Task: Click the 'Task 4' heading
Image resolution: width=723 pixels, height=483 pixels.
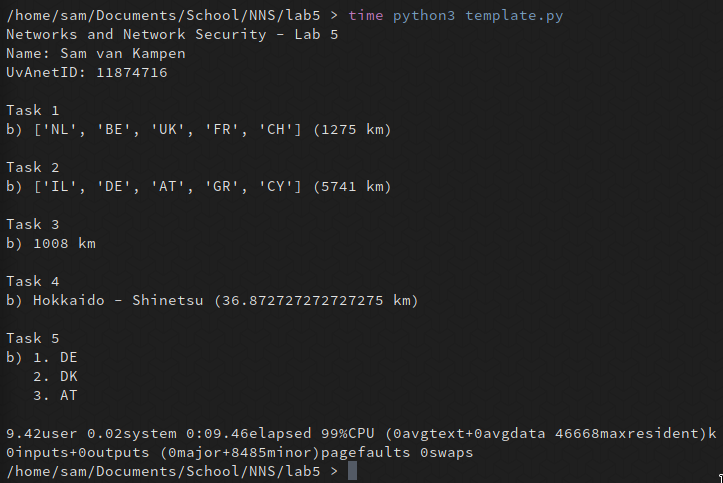Action: tap(32, 281)
